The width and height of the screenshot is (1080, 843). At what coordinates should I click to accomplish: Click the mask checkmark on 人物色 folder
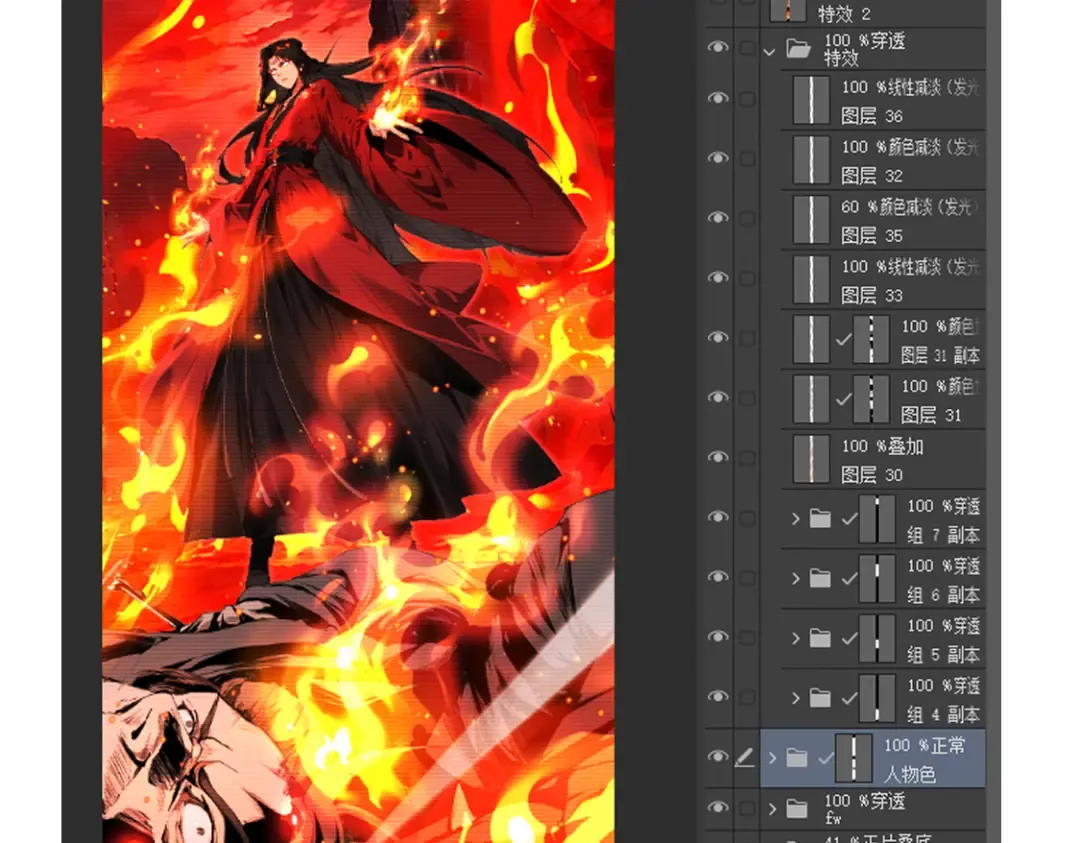[x=826, y=759]
